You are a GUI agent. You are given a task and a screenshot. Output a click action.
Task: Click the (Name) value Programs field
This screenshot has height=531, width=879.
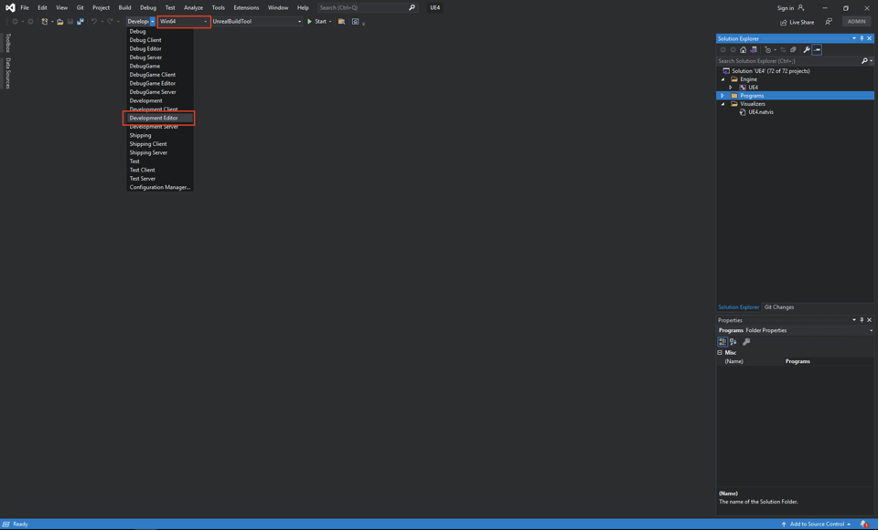coord(829,362)
